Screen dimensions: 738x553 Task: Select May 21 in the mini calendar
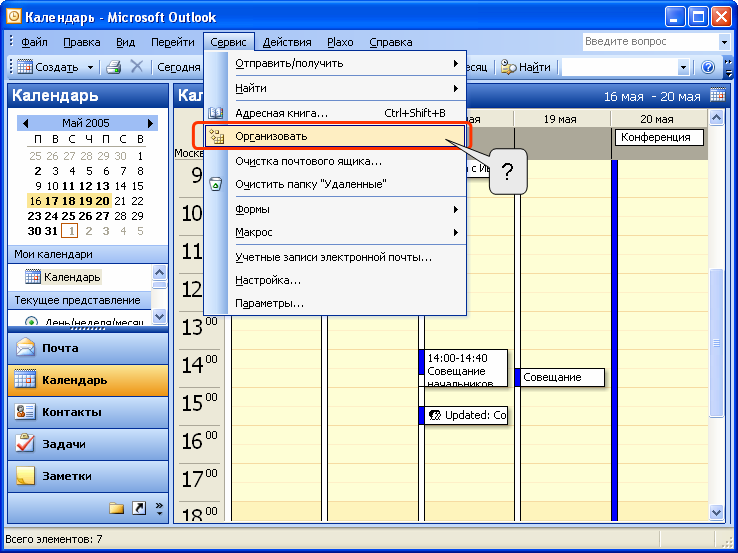coord(120,201)
